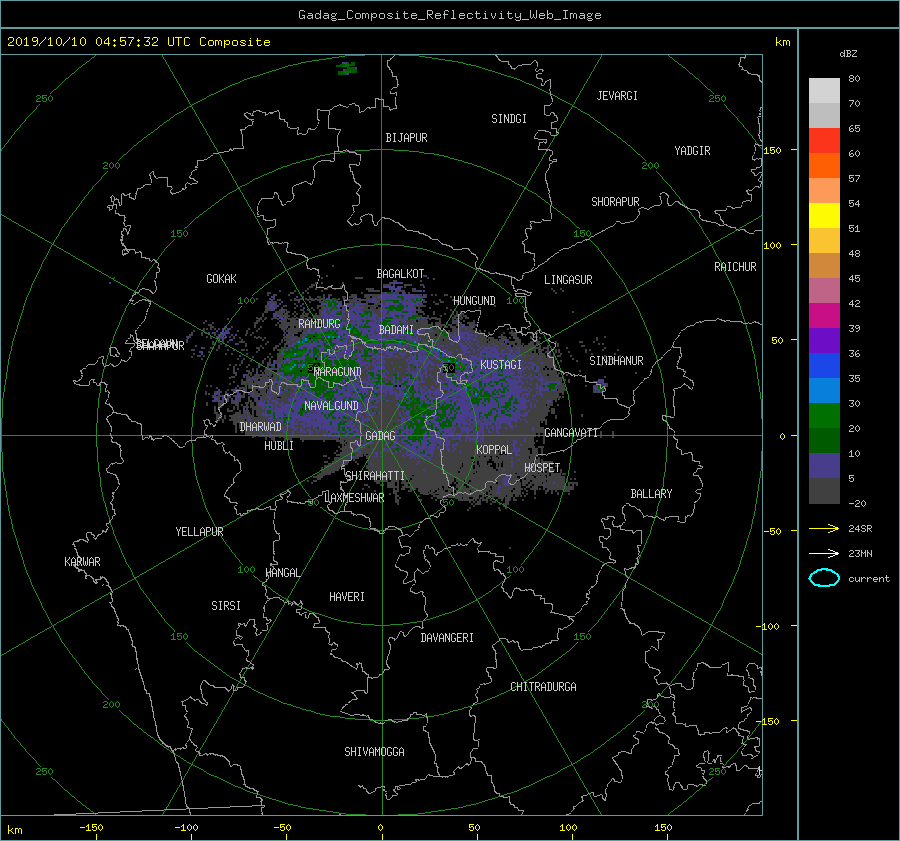Select the magenta 39-42 dBZ legend swatch

[x=824, y=315]
